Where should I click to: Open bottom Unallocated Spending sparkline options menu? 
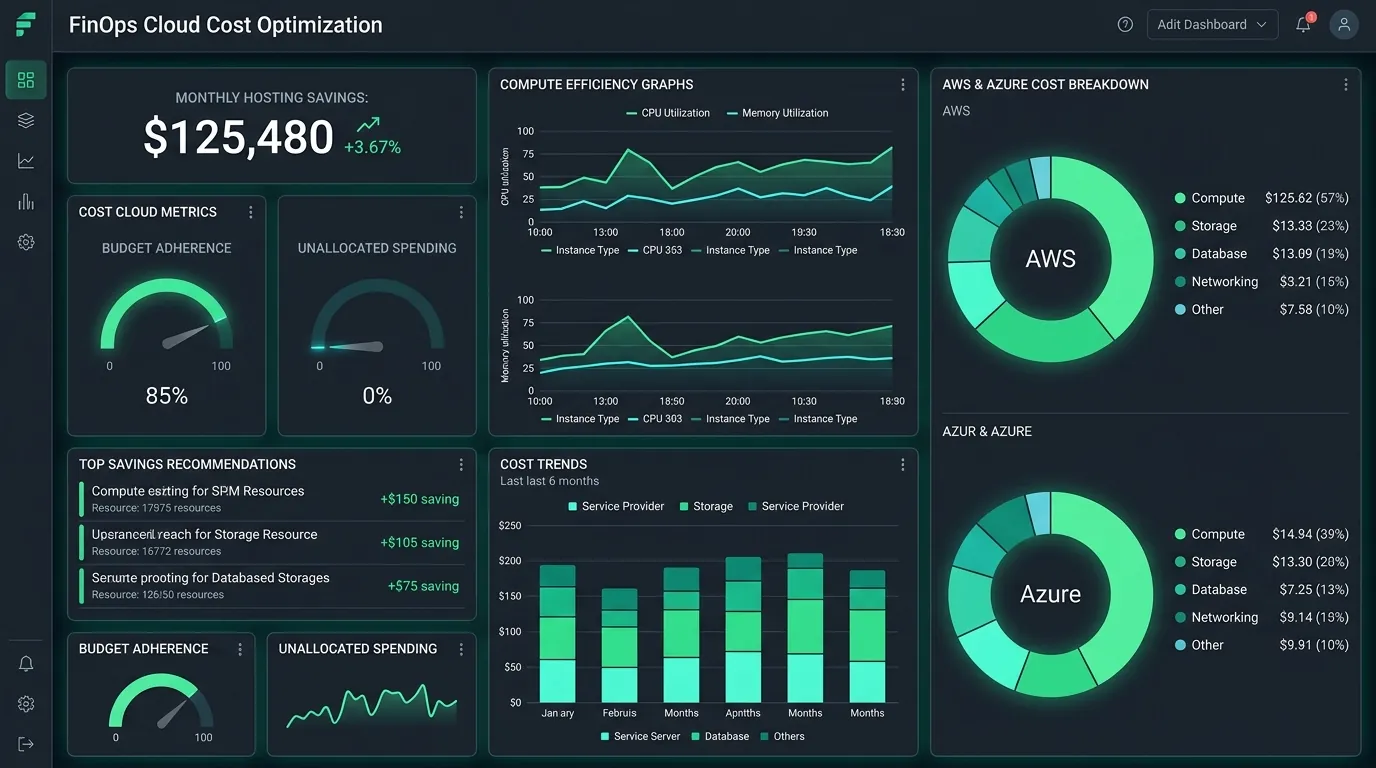(x=461, y=649)
